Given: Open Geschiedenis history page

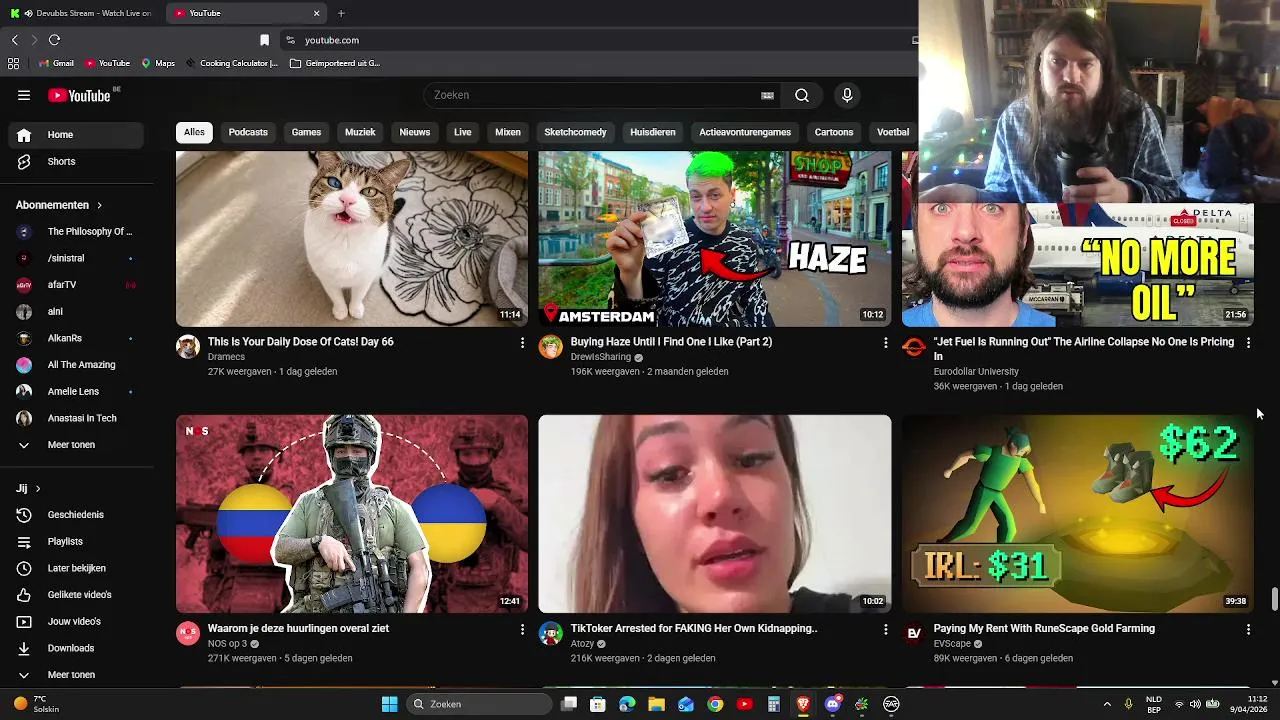Looking at the screenshot, I should click(x=76, y=515).
